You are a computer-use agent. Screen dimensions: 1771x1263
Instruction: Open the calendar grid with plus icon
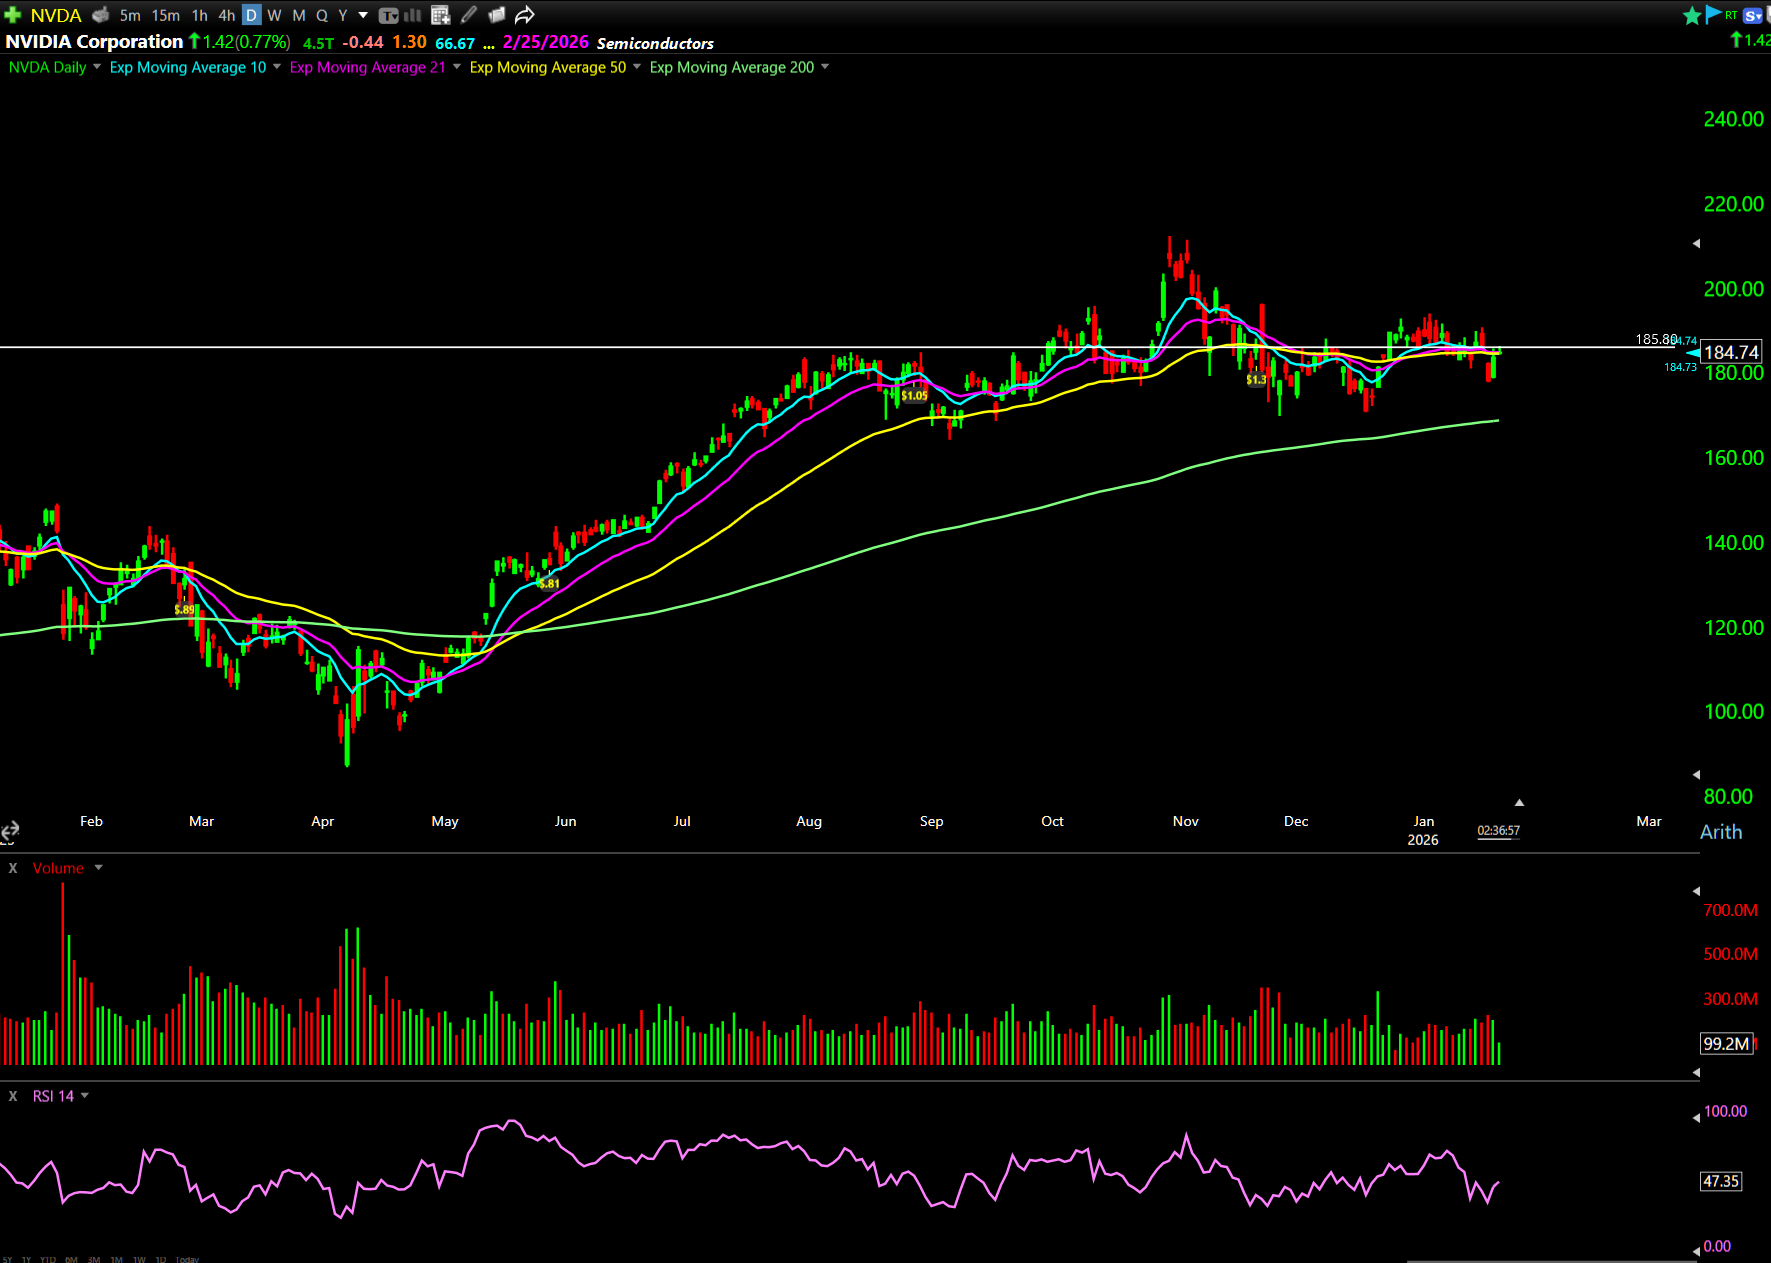pos(440,15)
